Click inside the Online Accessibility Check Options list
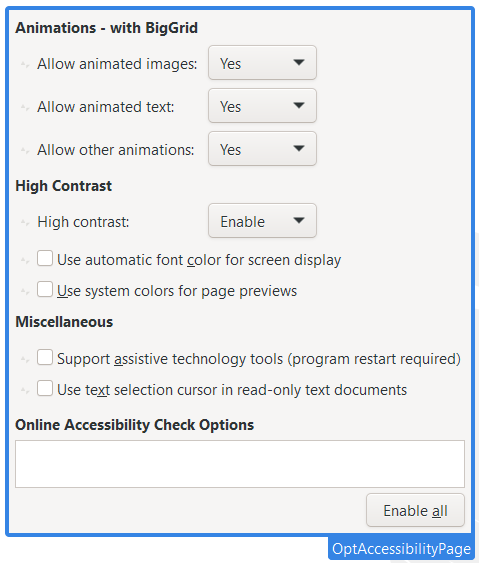 240,464
